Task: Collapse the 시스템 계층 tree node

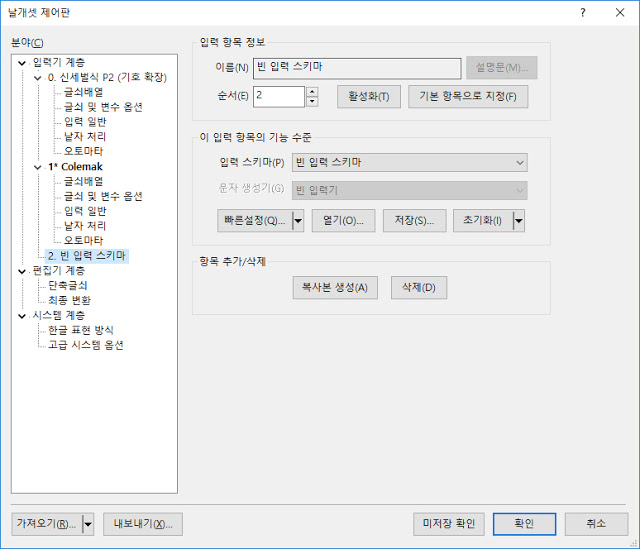Action: coord(22,316)
